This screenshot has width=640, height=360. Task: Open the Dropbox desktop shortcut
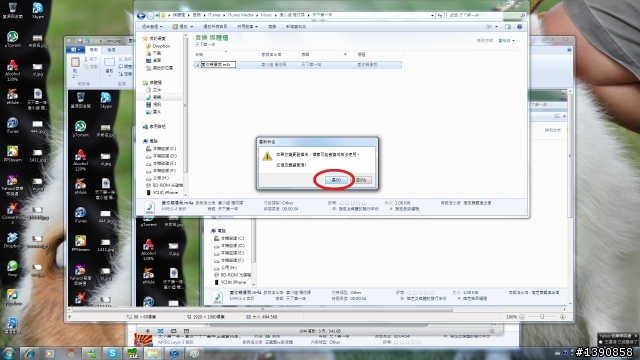pos(12,240)
